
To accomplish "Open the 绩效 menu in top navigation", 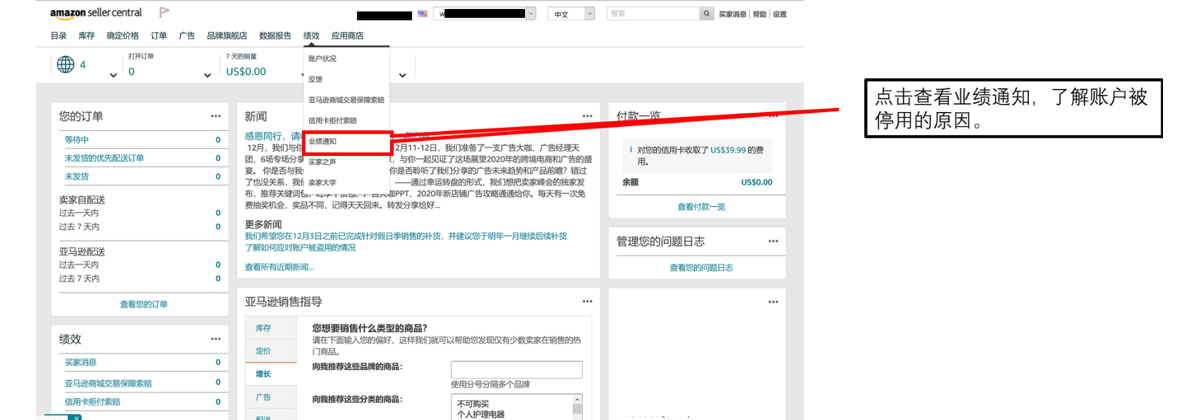I will click(312, 35).
